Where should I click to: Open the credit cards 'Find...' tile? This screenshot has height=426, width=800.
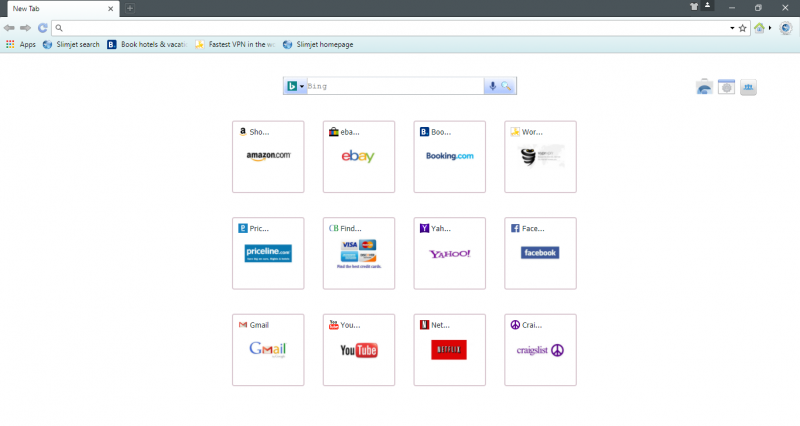(359, 253)
